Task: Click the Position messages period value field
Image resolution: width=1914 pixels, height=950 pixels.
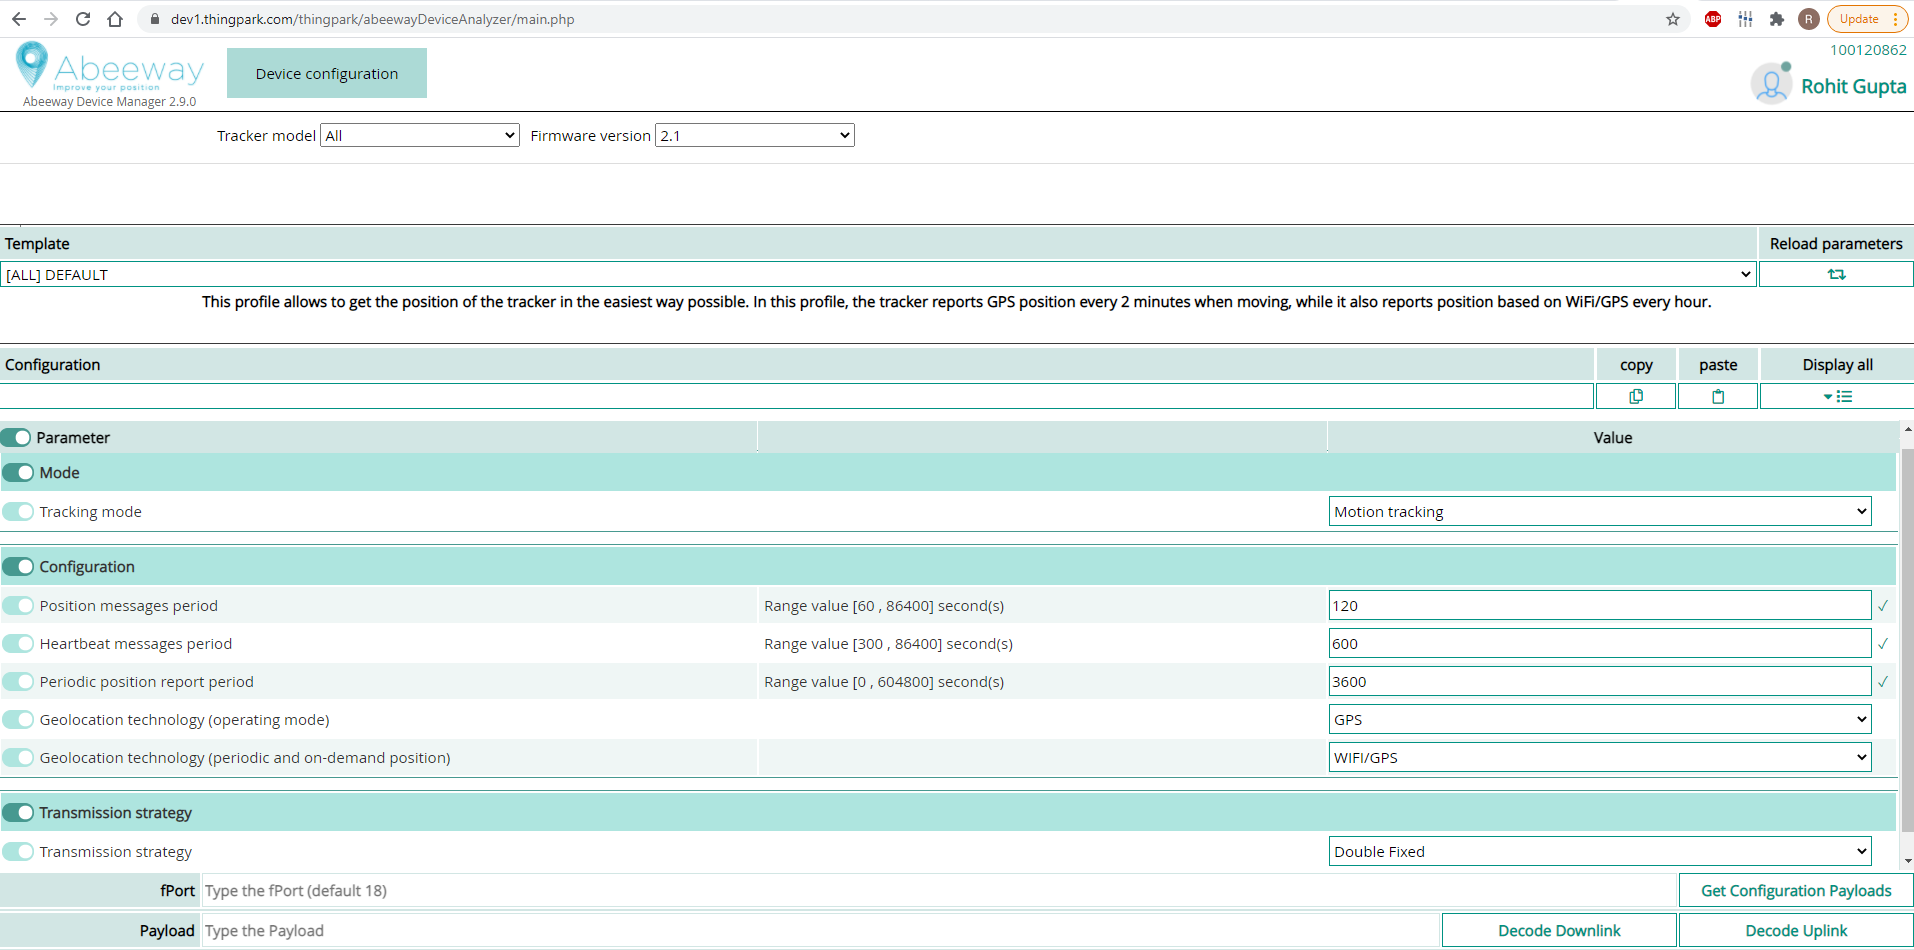Action: point(1600,606)
